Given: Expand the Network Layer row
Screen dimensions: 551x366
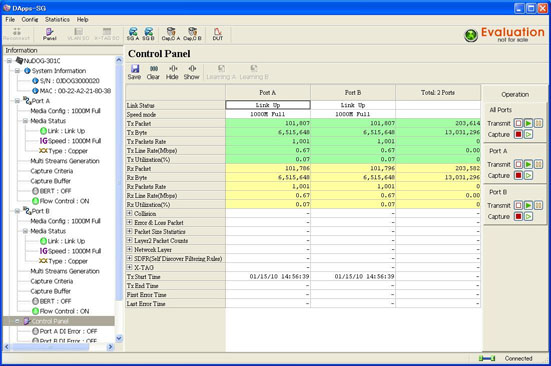Looking at the screenshot, I should [129, 249].
